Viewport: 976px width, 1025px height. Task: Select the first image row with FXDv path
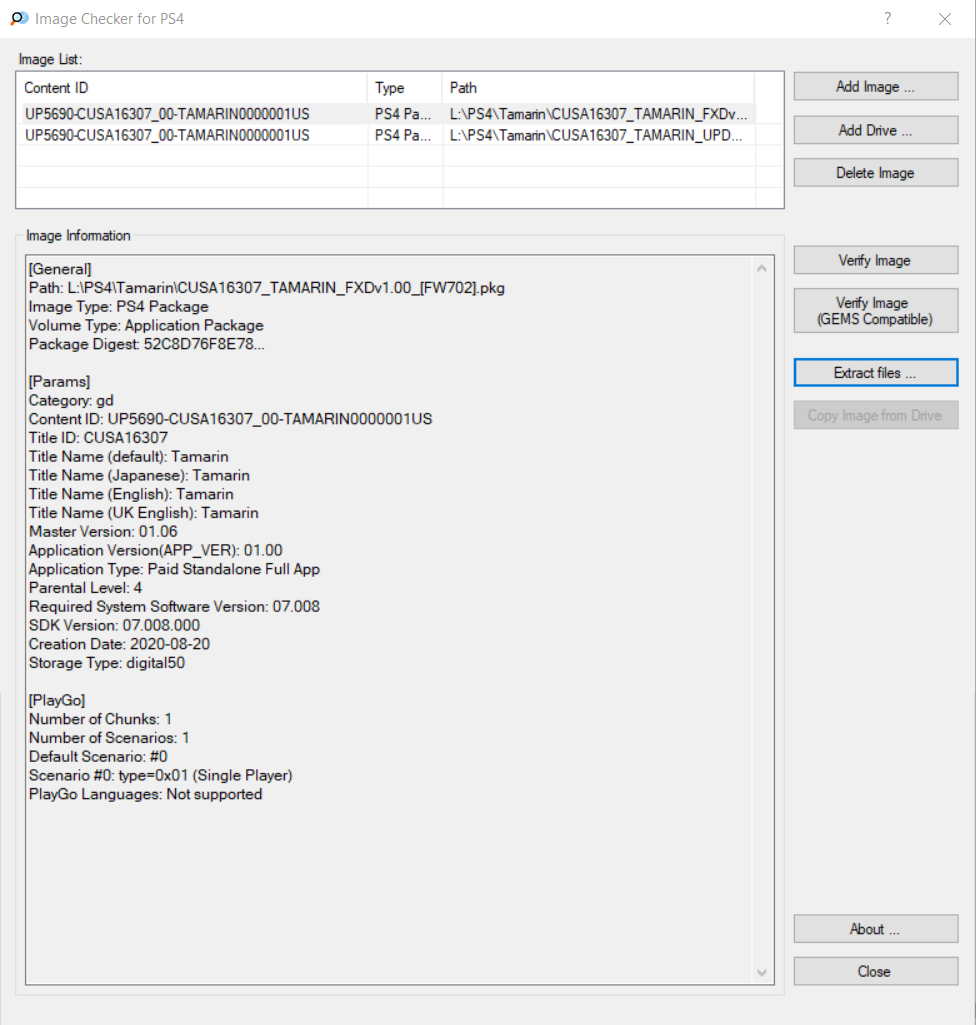pos(388,114)
